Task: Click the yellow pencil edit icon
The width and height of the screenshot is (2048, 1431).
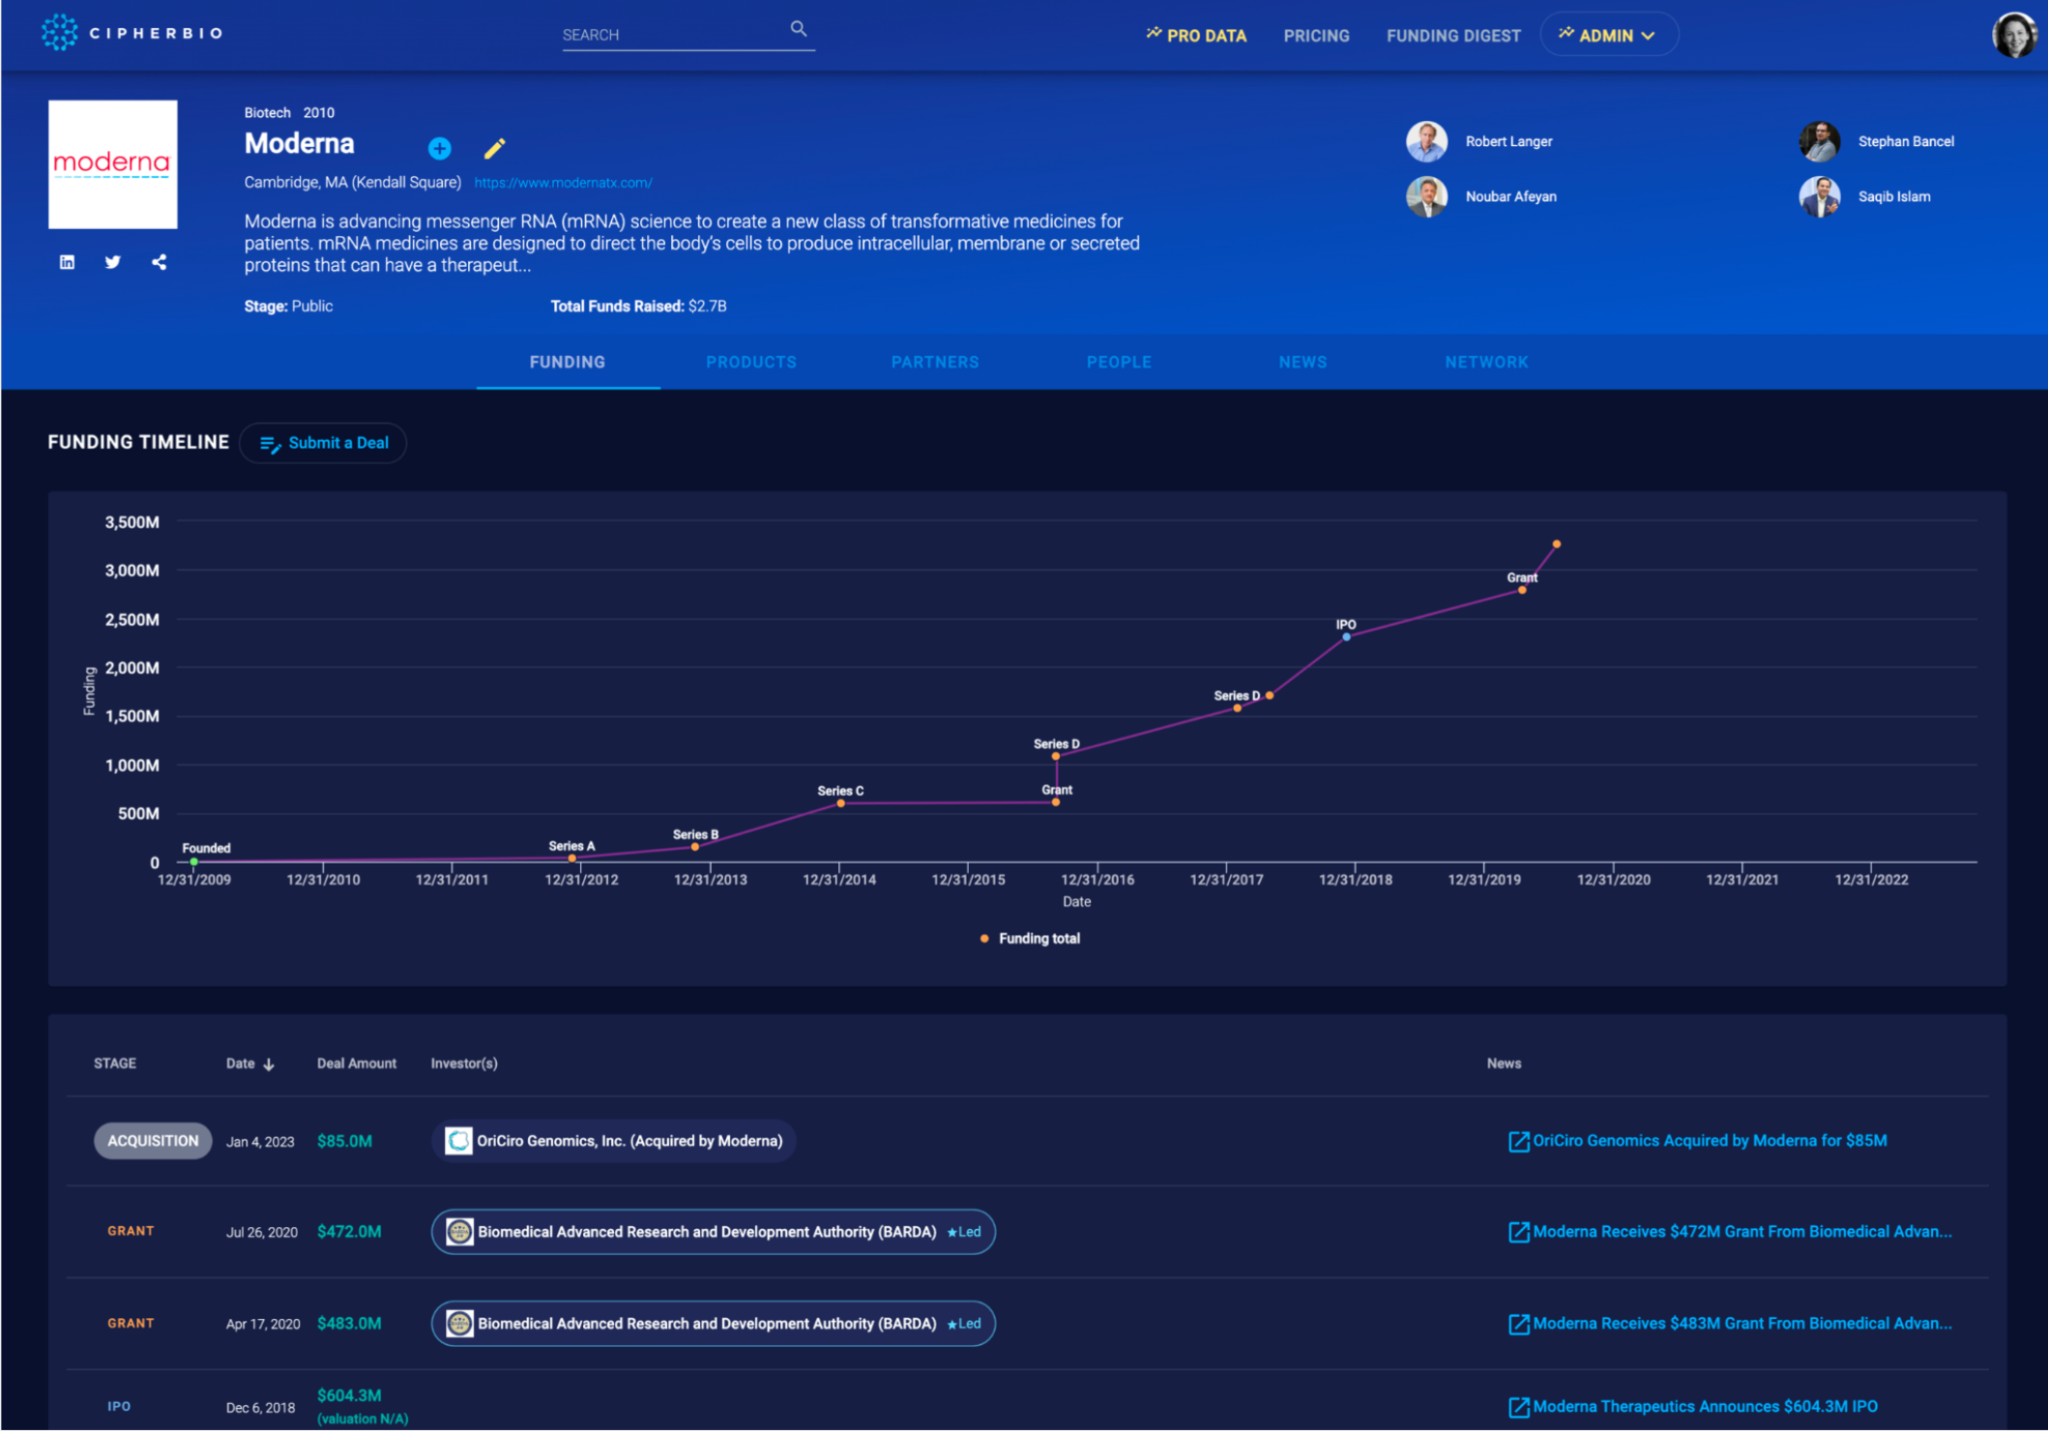Action: pos(494,149)
